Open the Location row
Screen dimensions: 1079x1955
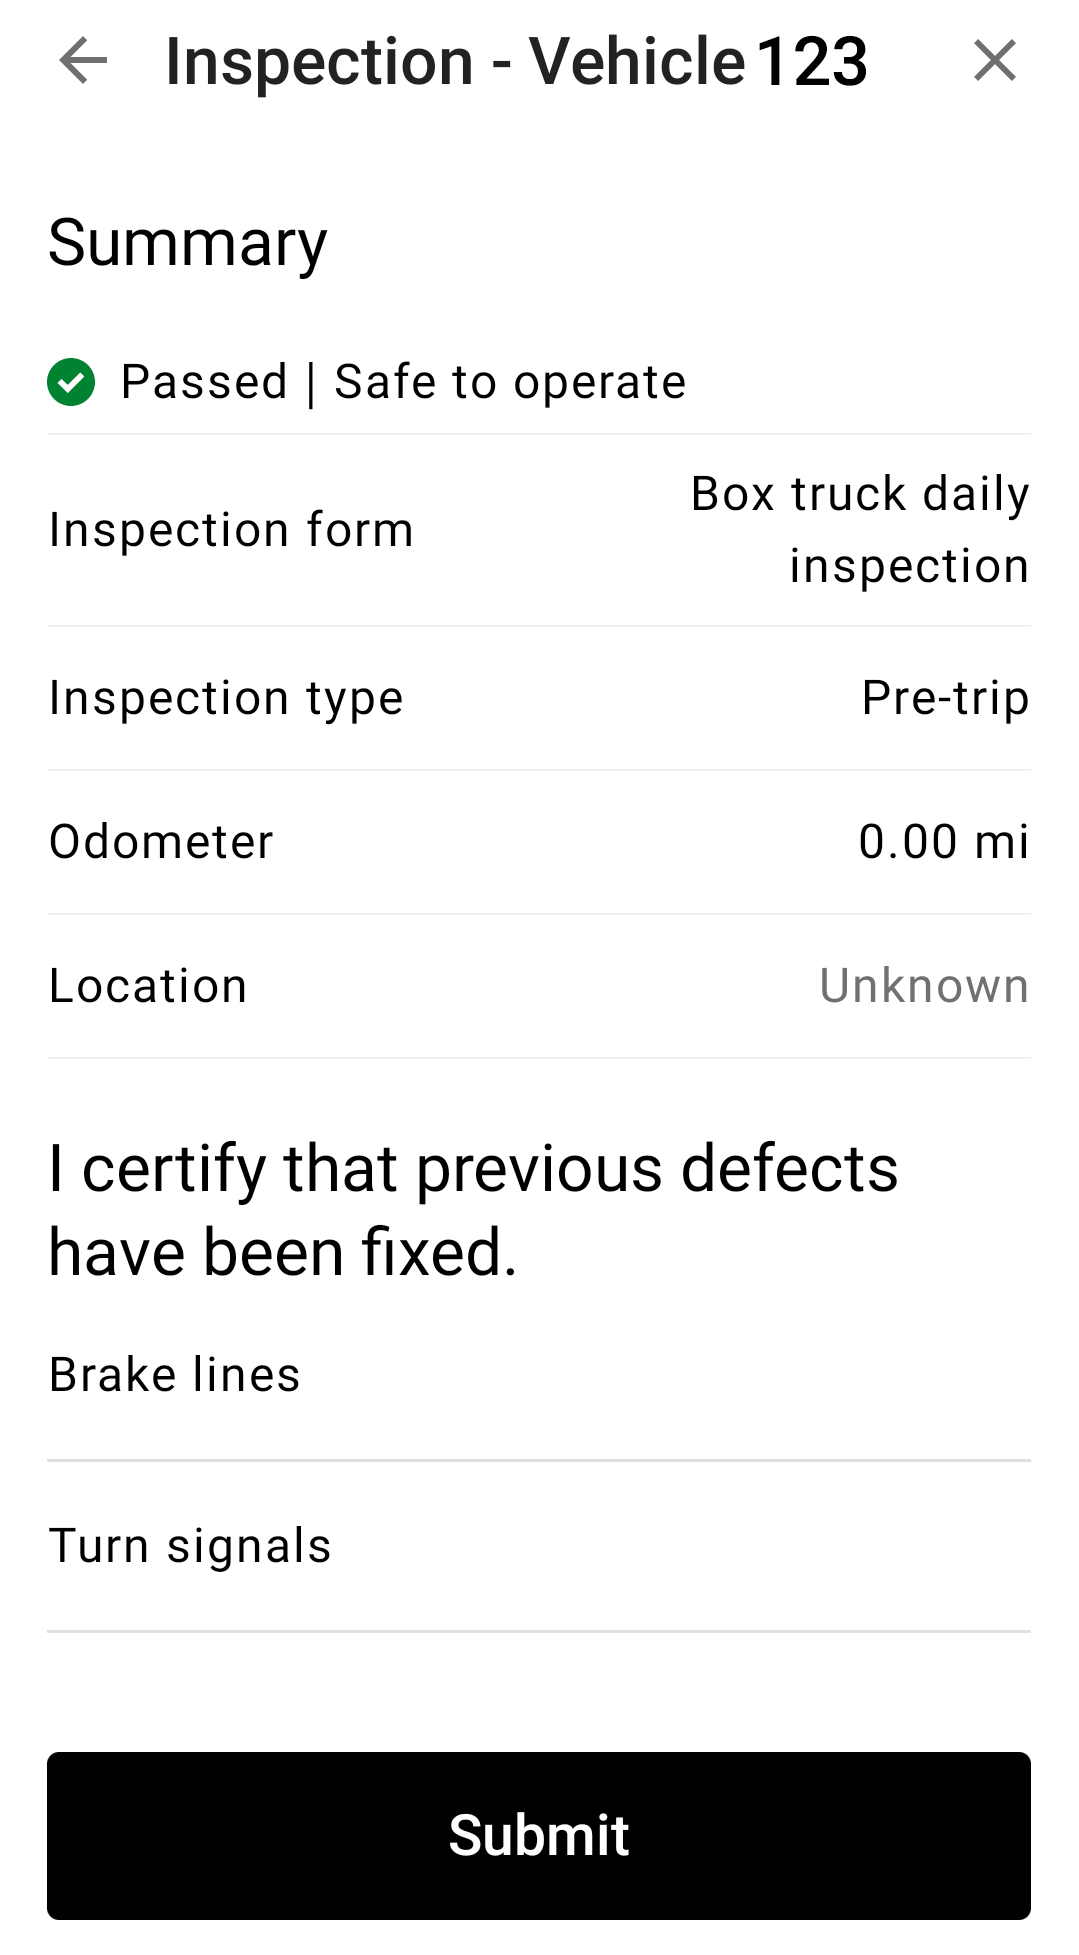pos(539,986)
